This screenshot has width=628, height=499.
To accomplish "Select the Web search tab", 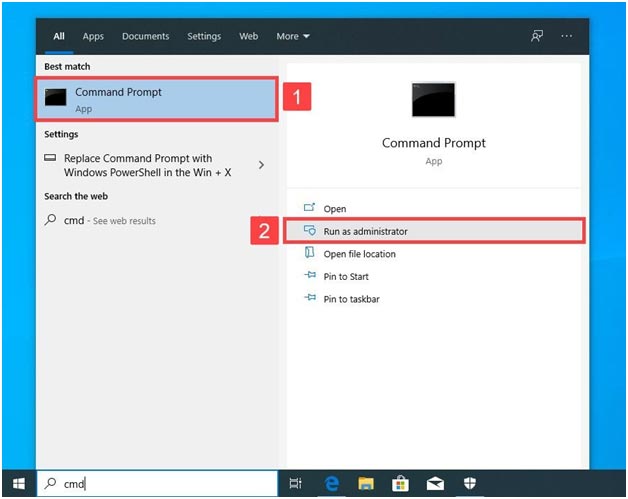I will point(248,36).
